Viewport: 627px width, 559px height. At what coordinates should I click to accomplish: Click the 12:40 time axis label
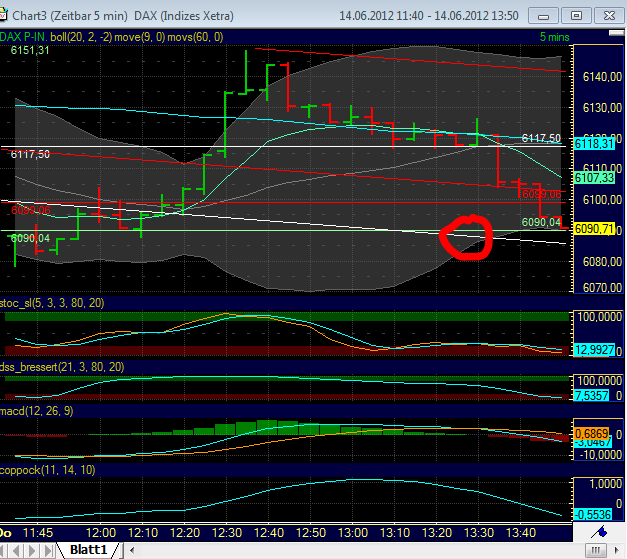coord(269,533)
